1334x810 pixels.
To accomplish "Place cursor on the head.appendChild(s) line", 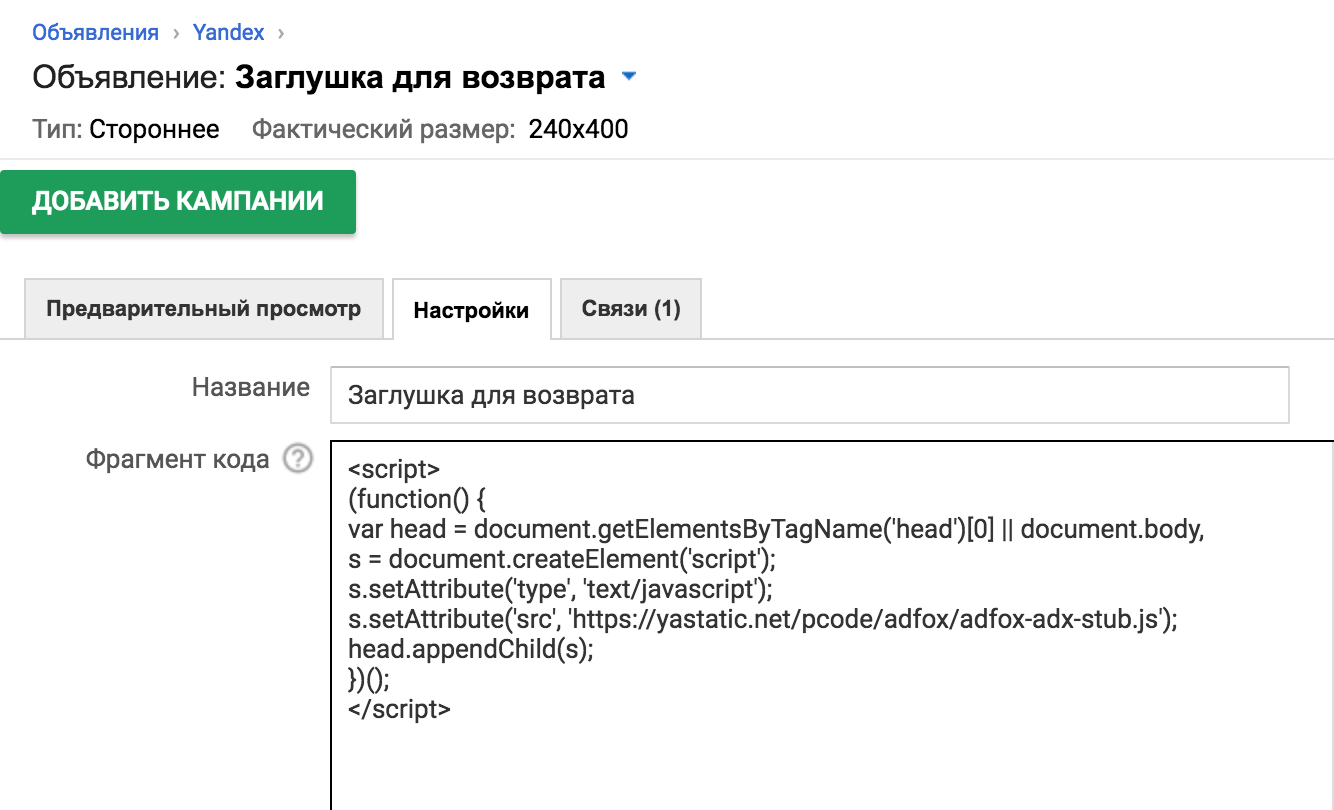I will pos(470,648).
